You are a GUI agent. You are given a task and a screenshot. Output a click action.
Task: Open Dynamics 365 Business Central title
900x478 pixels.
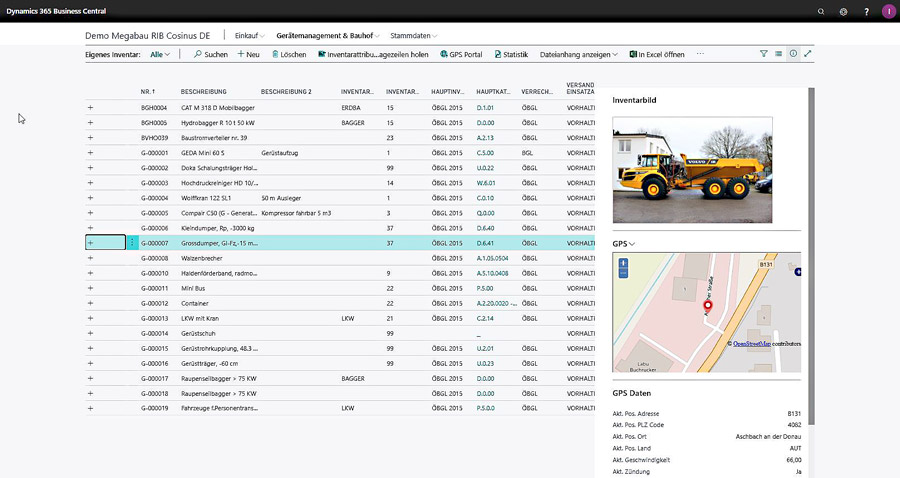point(56,11)
